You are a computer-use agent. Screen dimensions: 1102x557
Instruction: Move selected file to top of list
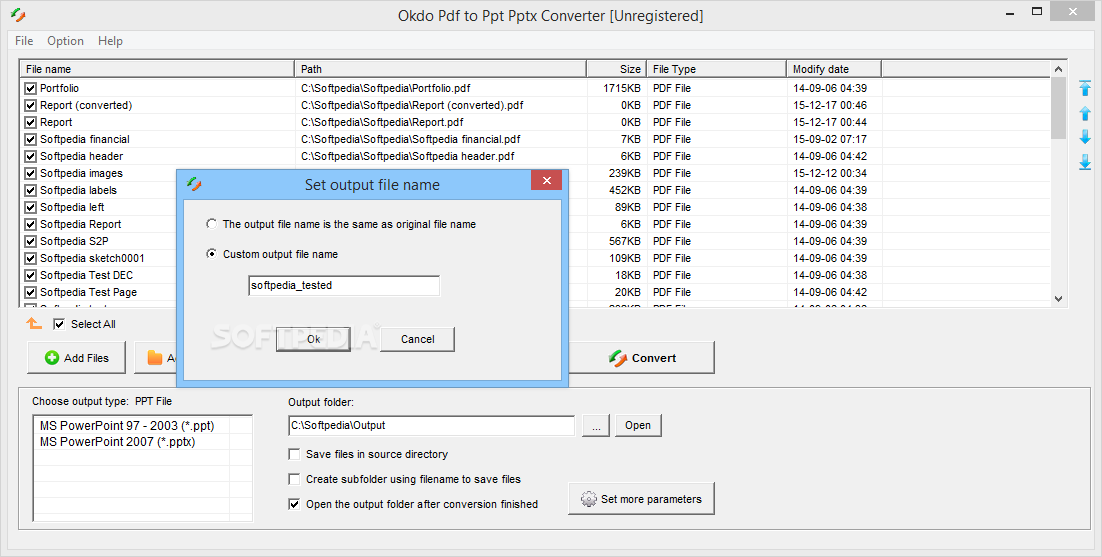[1084, 88]
